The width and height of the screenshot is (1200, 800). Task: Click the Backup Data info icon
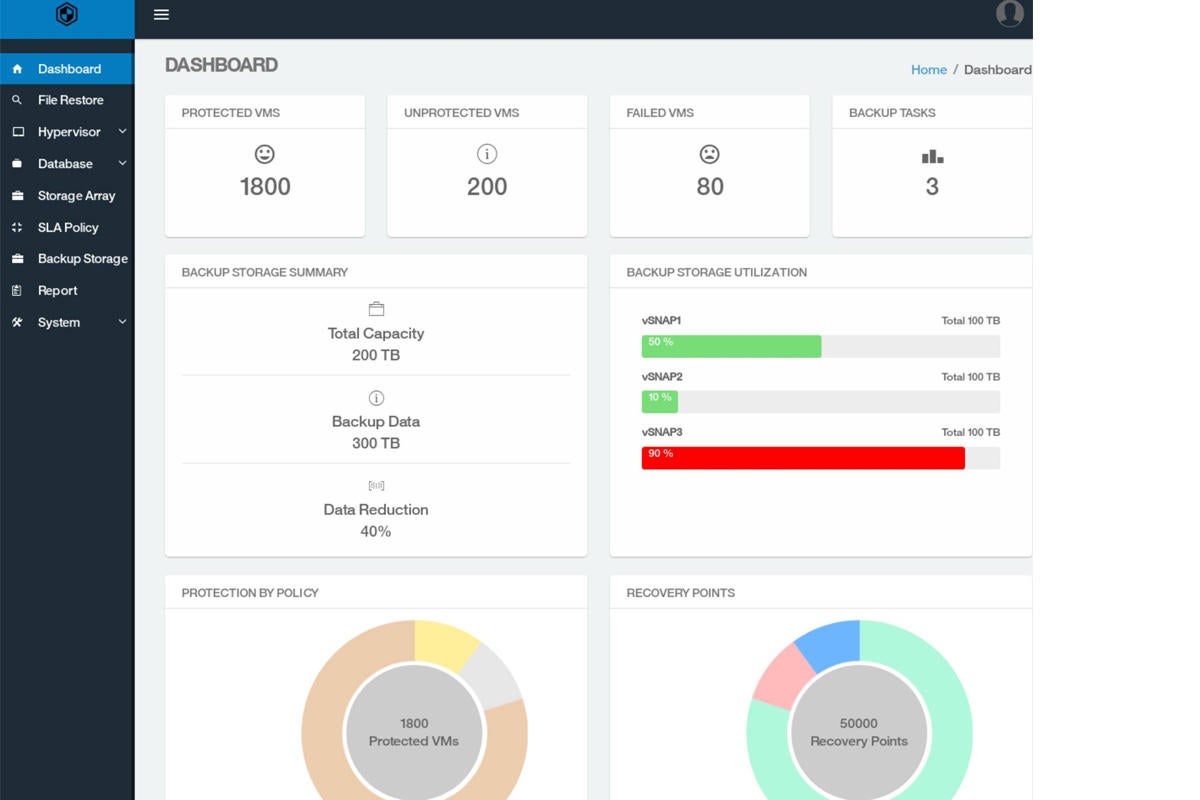click(376, 398)
